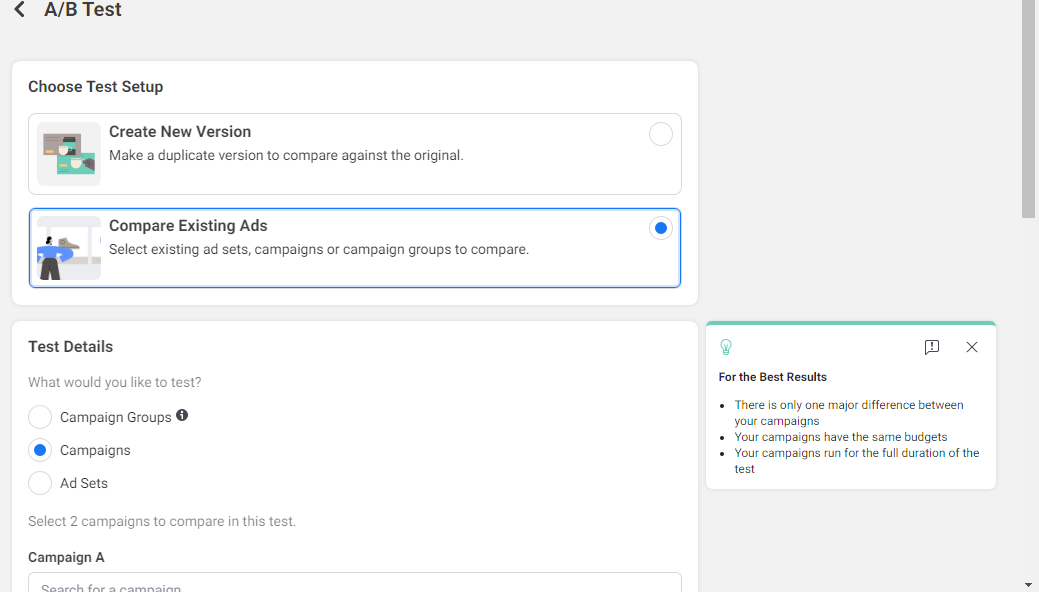Choose the Ad Sets radio option
The height and width of the screenshot is (592, 1039).
40,483
